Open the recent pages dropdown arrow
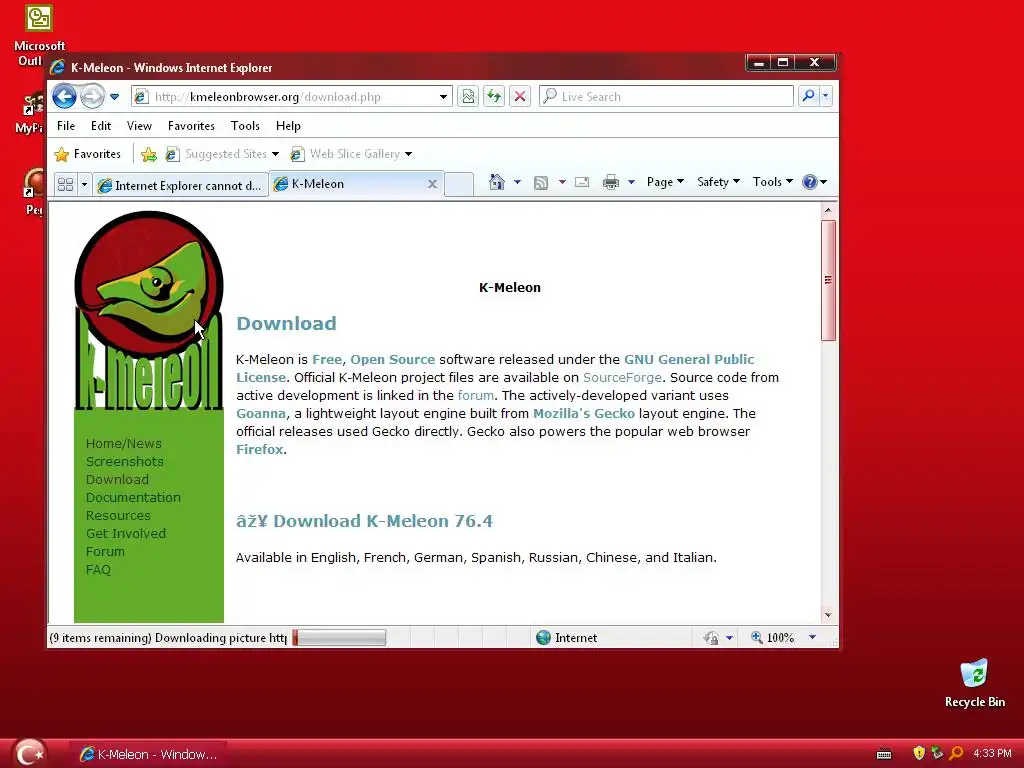Image resolution: width=1024 pixels, height=768 pixels. coord(114,97)
